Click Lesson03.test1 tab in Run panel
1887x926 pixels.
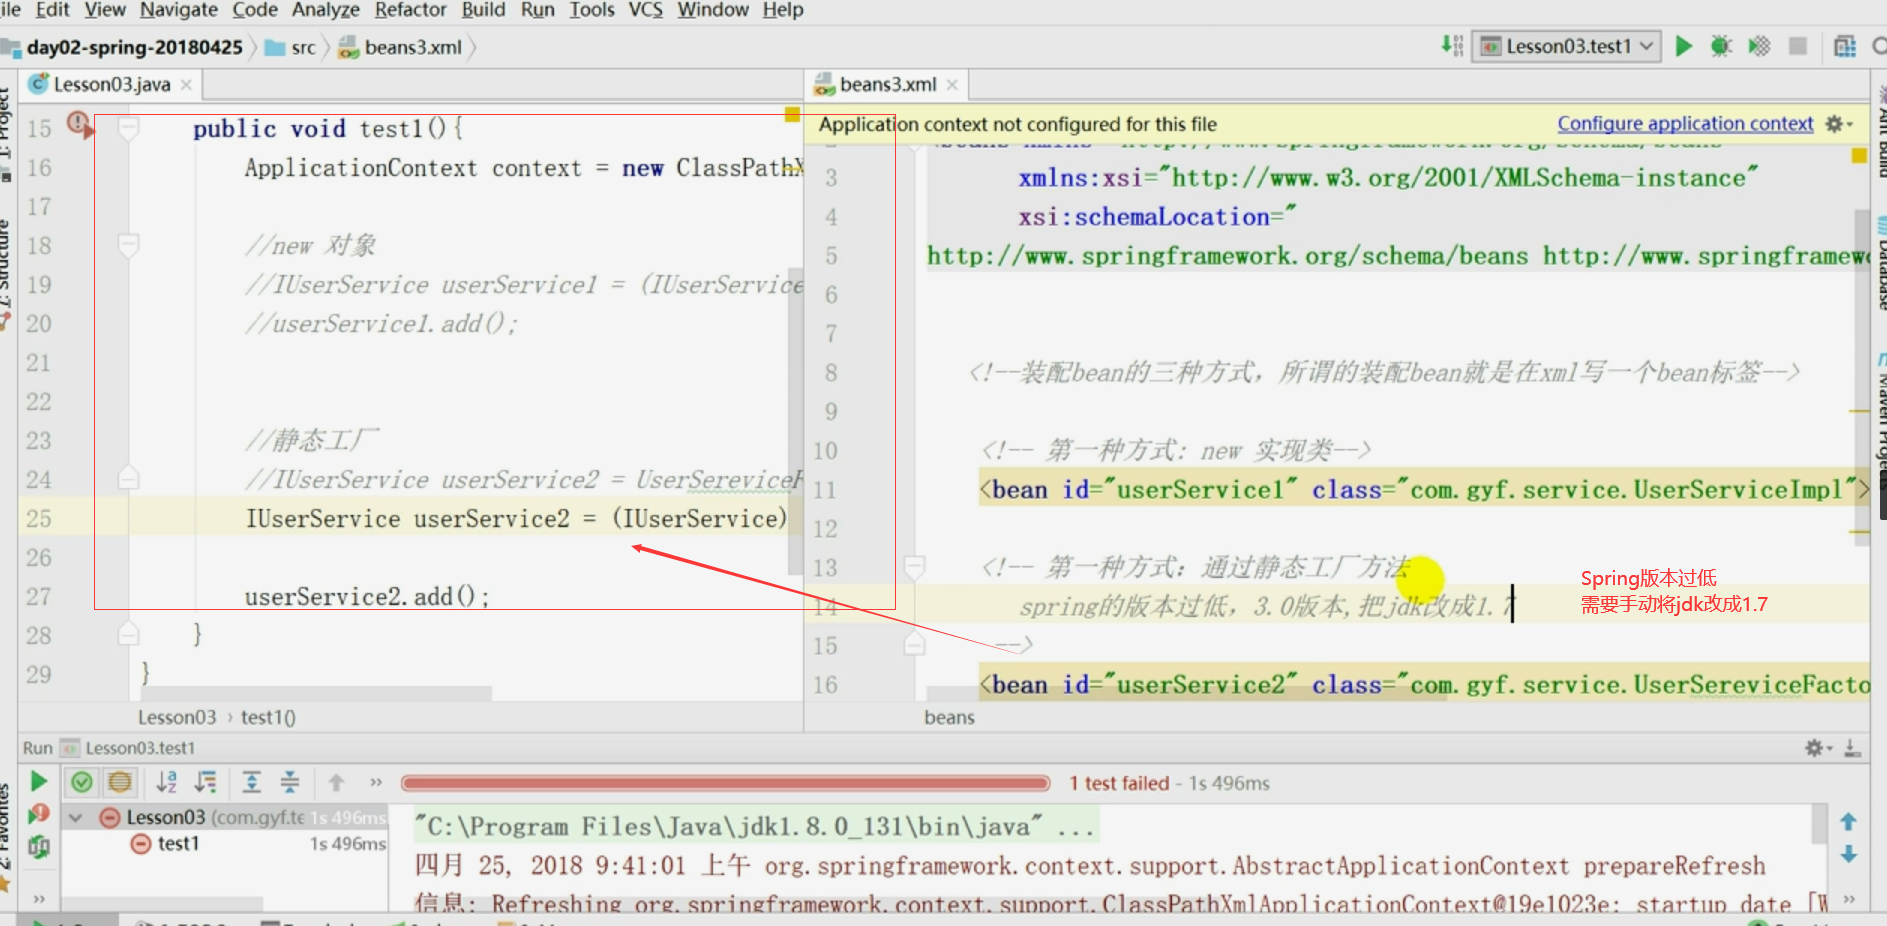coord(128,748)
